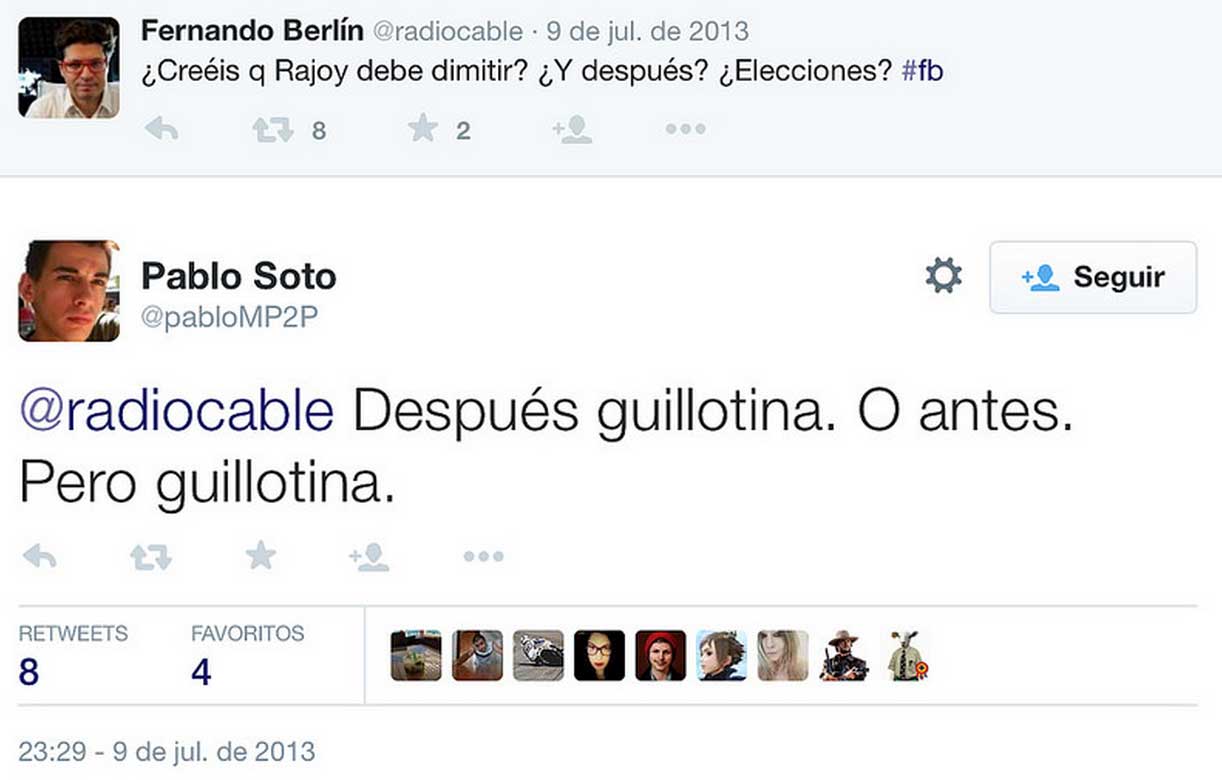1222x780 pixels.
Task: Open more options on Fernando's tweet
Action: click(685, 129)
